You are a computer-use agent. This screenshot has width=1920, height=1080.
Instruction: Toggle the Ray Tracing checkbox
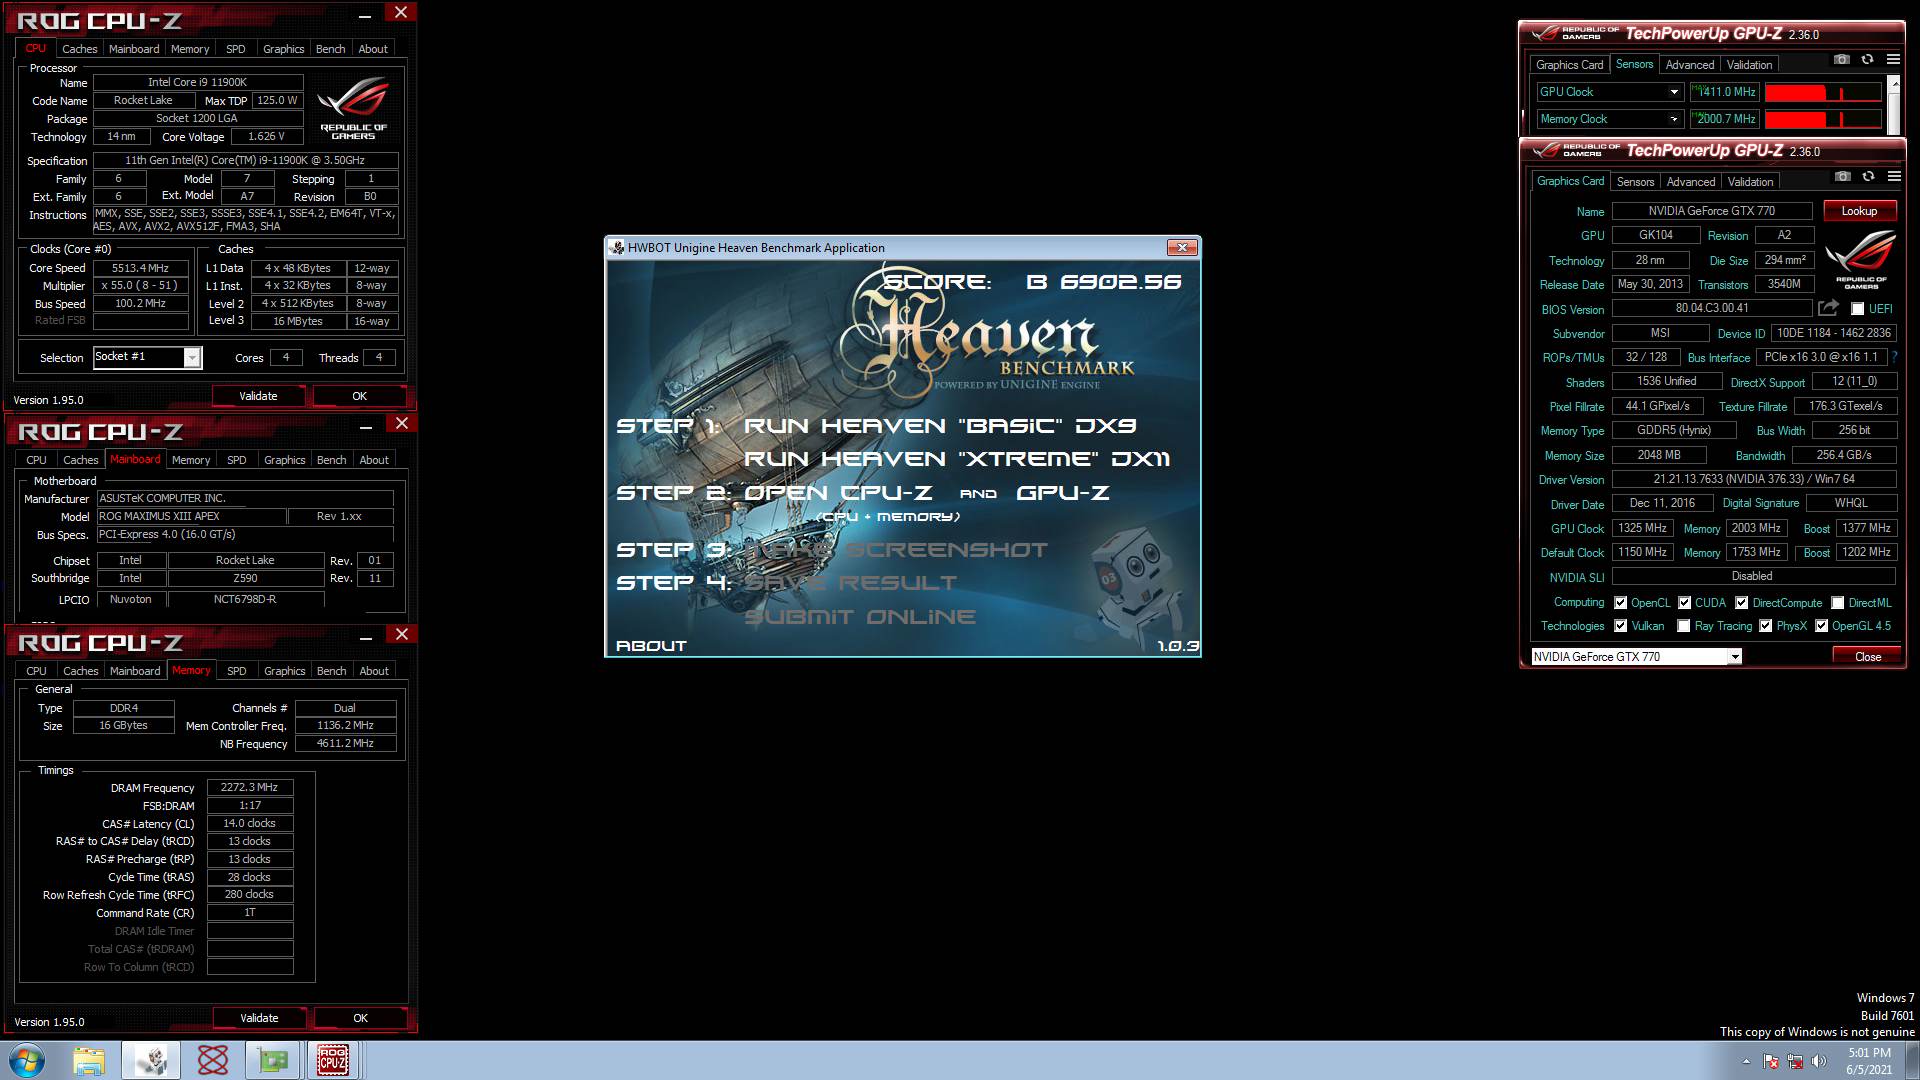(x=1684, y=626)
